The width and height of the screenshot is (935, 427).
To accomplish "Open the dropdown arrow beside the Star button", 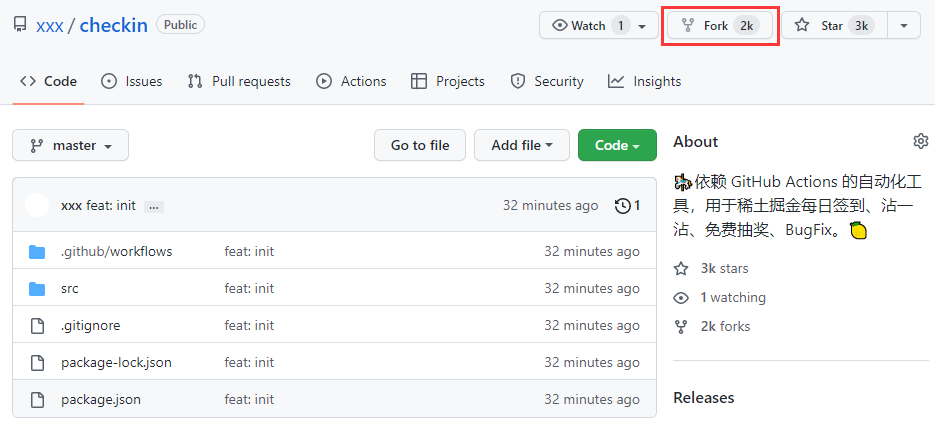I will point(904,26).
